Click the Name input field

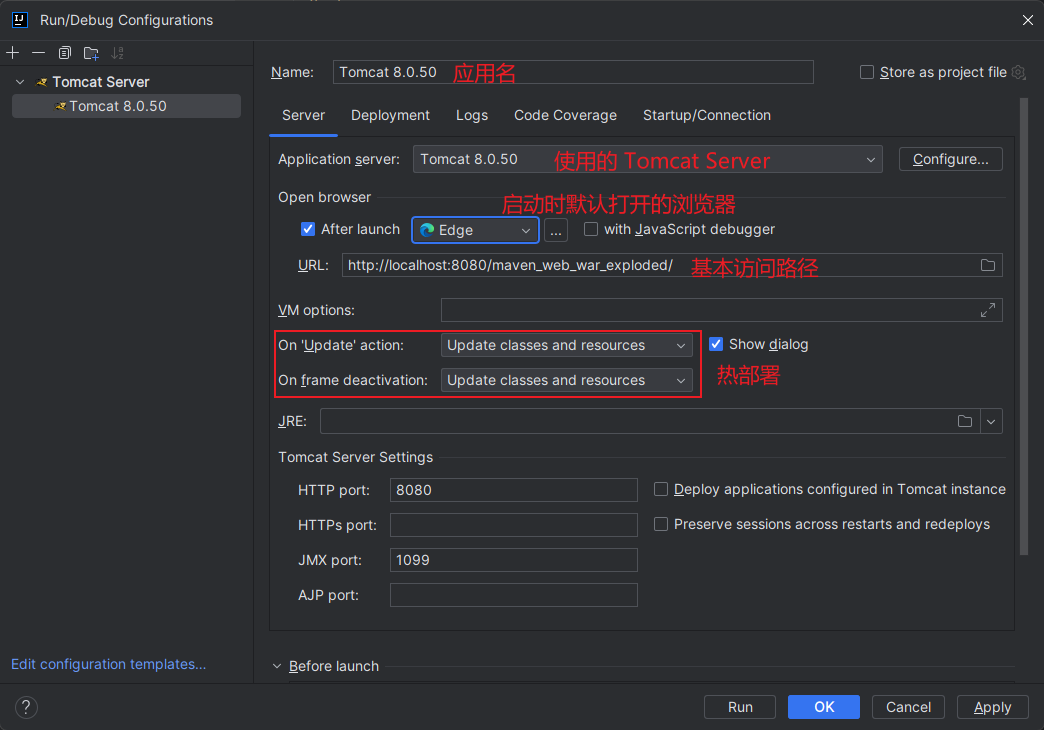point(573,72)
